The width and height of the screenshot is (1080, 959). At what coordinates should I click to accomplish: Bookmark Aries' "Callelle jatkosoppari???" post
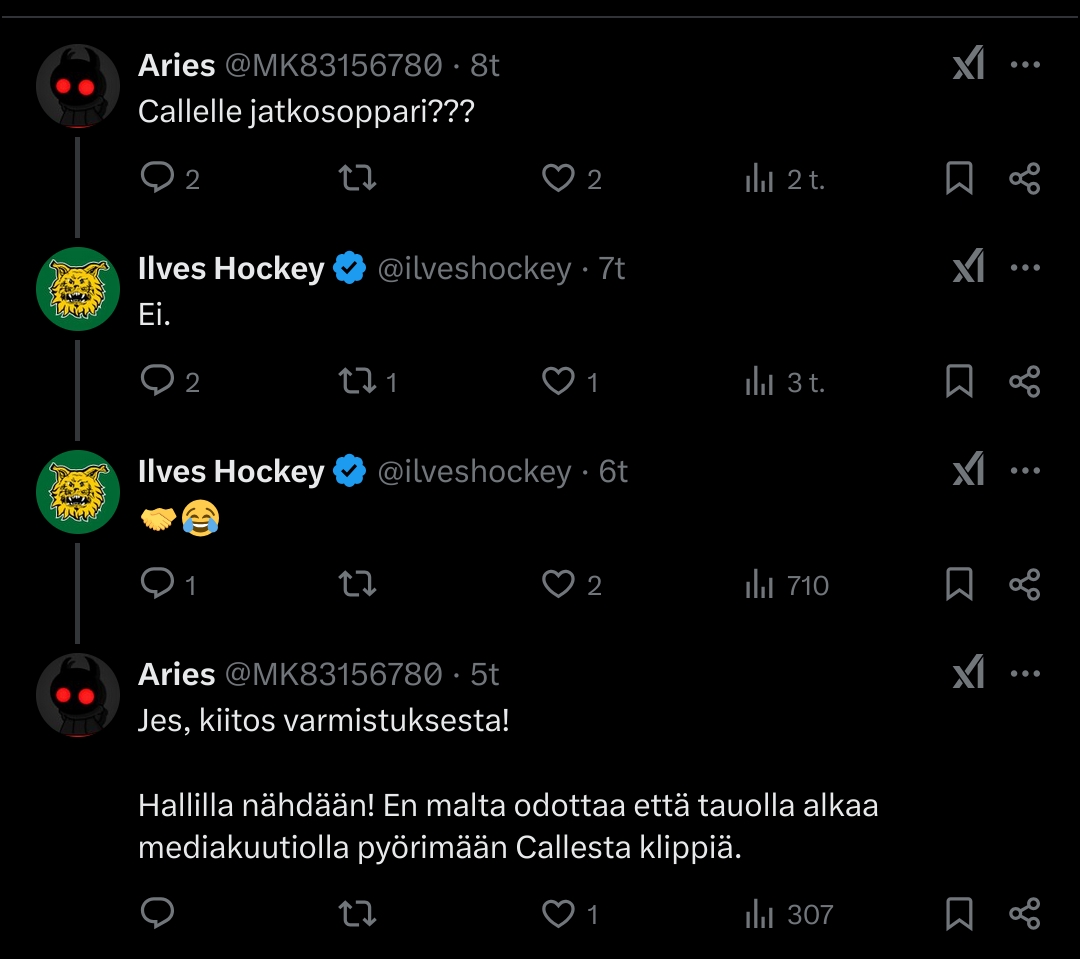959,179
